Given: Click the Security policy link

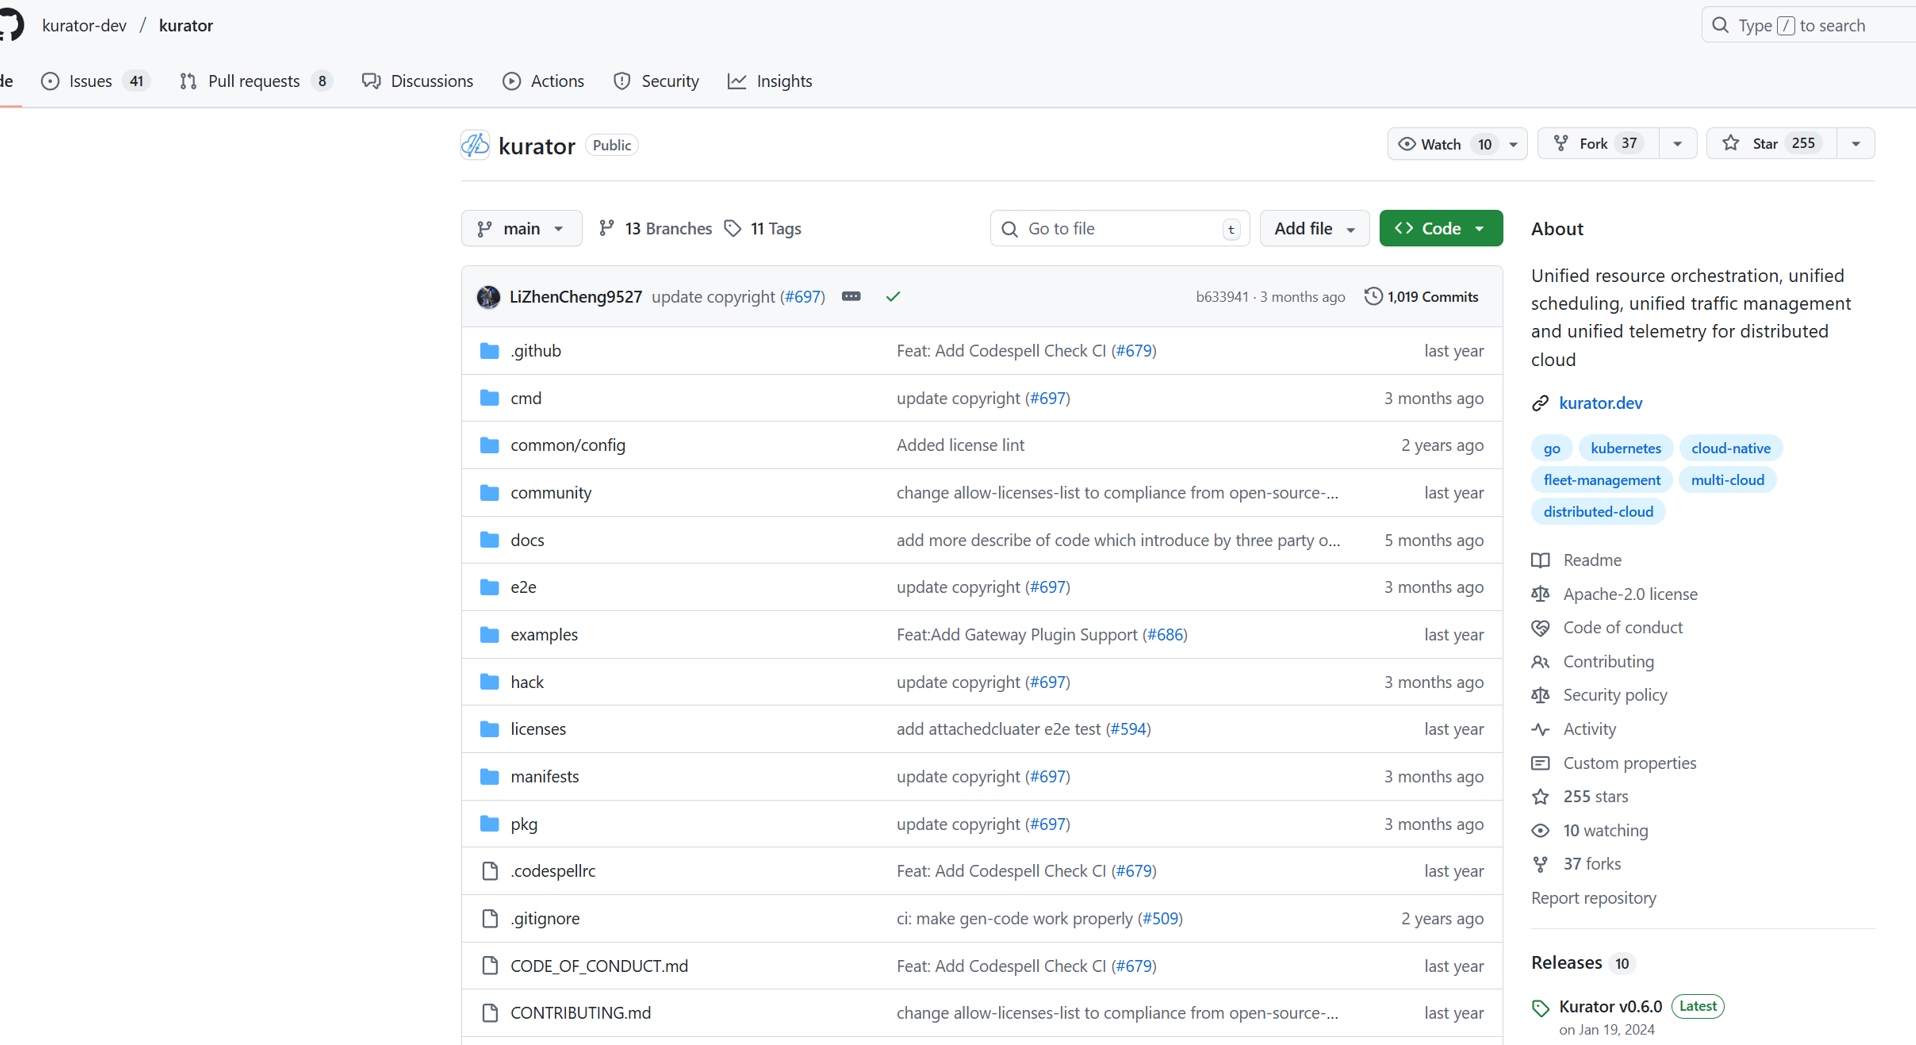Looking at the screenshot, I should pyautogui.click(x=1615, y=695).
